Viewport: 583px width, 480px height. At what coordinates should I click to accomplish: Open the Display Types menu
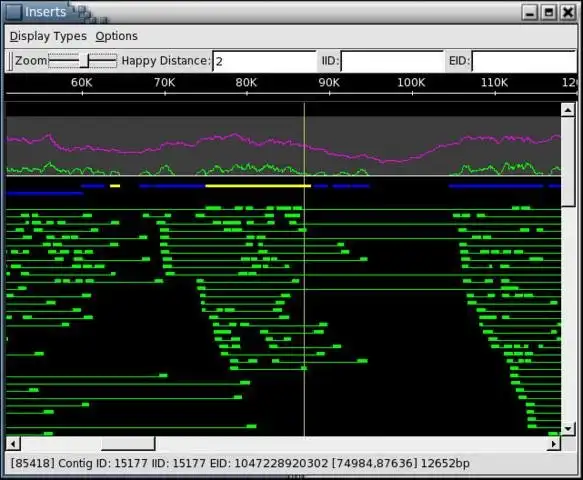pyautogui.click(x=48, y=36)
